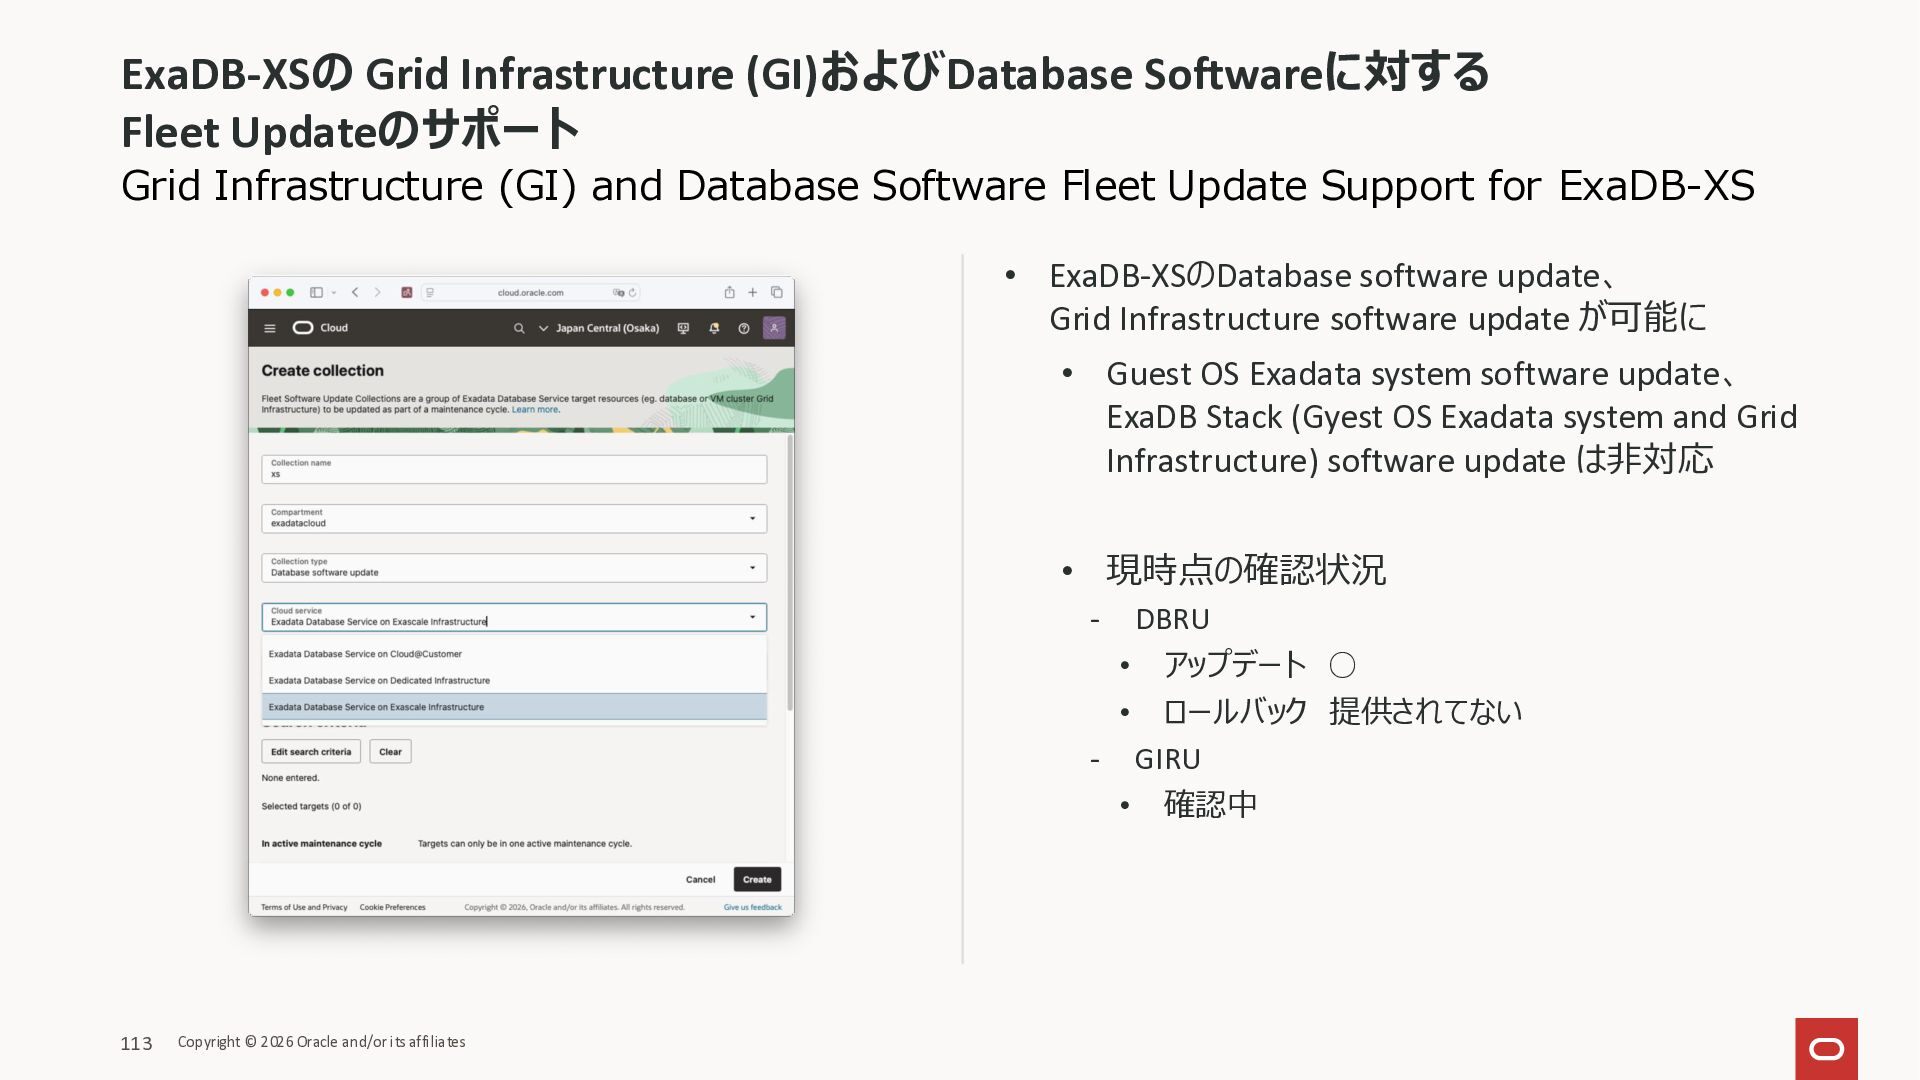Open the notifications bell icon
1920x1080 pixels.
714,328
